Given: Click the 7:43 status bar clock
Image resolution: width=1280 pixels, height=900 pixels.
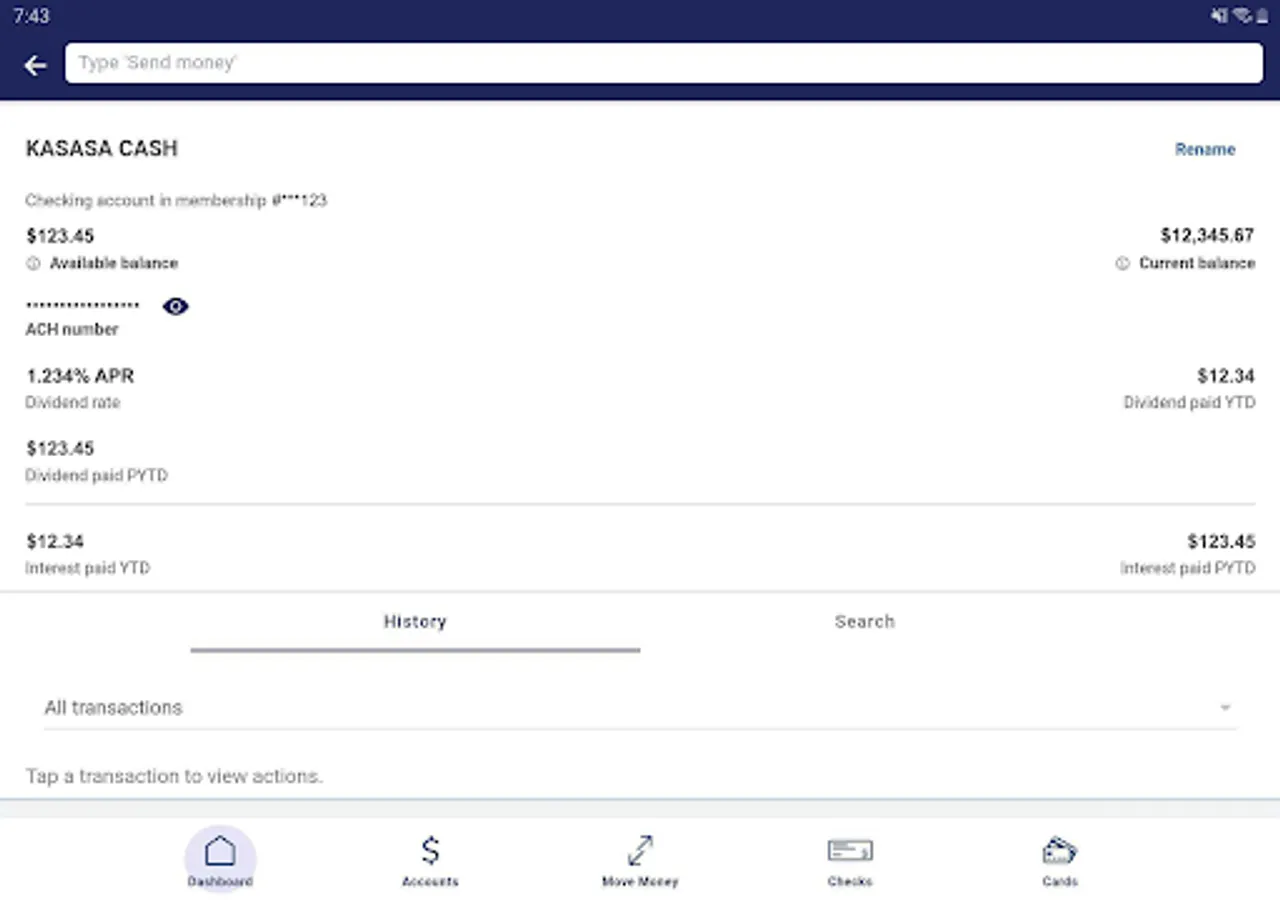Looking at the screenshot, I should coord(31,16).
